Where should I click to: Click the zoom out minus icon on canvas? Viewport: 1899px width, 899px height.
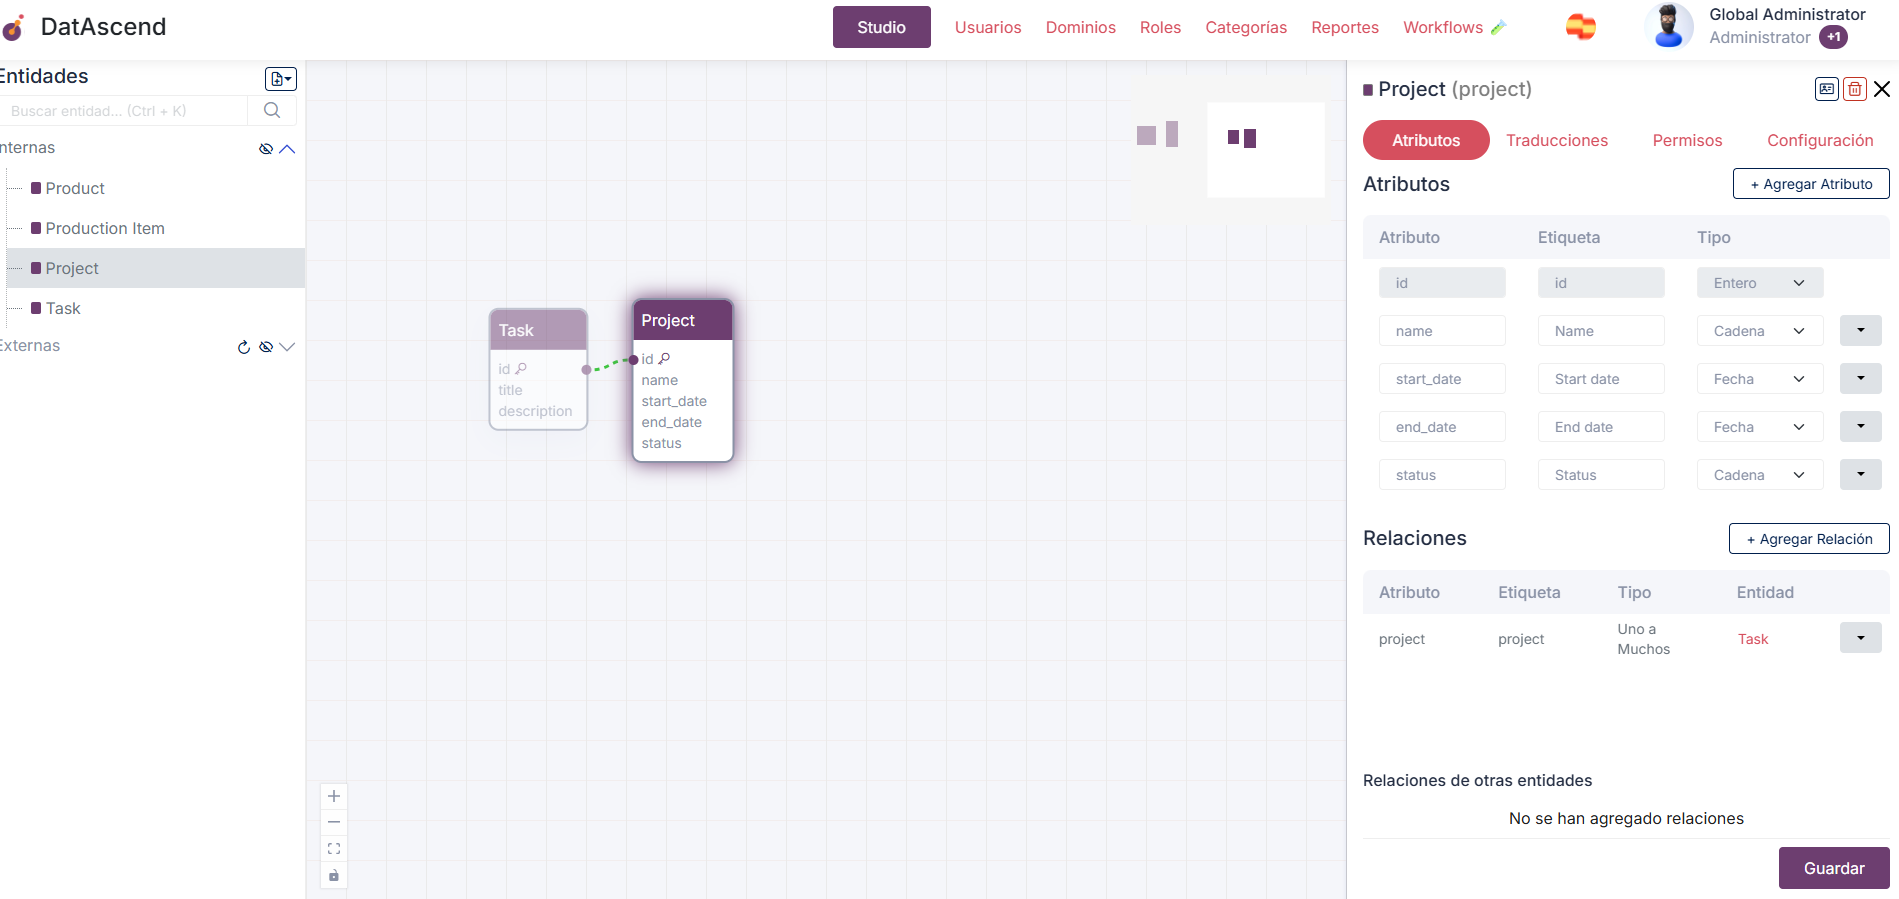pyautogui.click(x=334, y=822)
